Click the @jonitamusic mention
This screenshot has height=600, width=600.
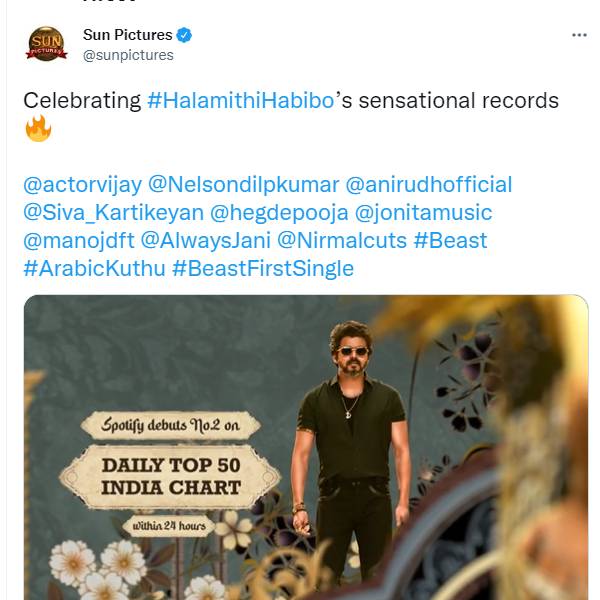pyautogui.click(x=423, y=213)
